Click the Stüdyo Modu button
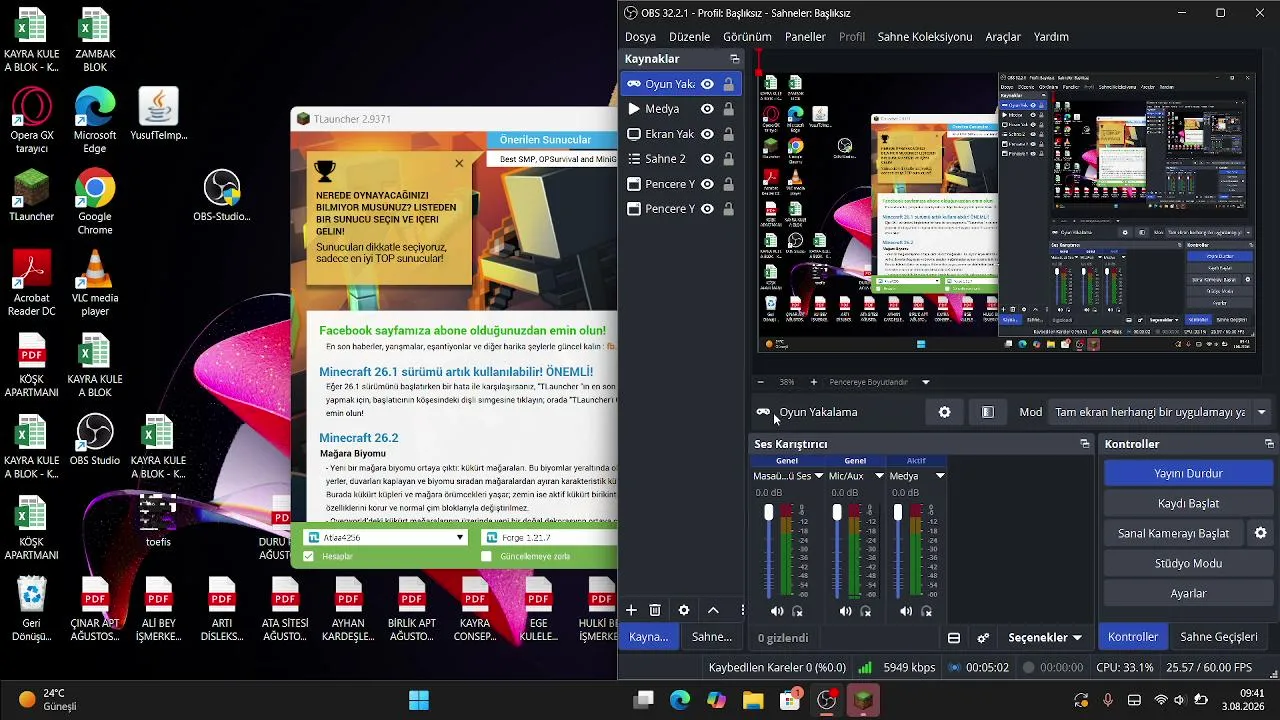This screenshot has width=1280, height=720. [1188, 563]
